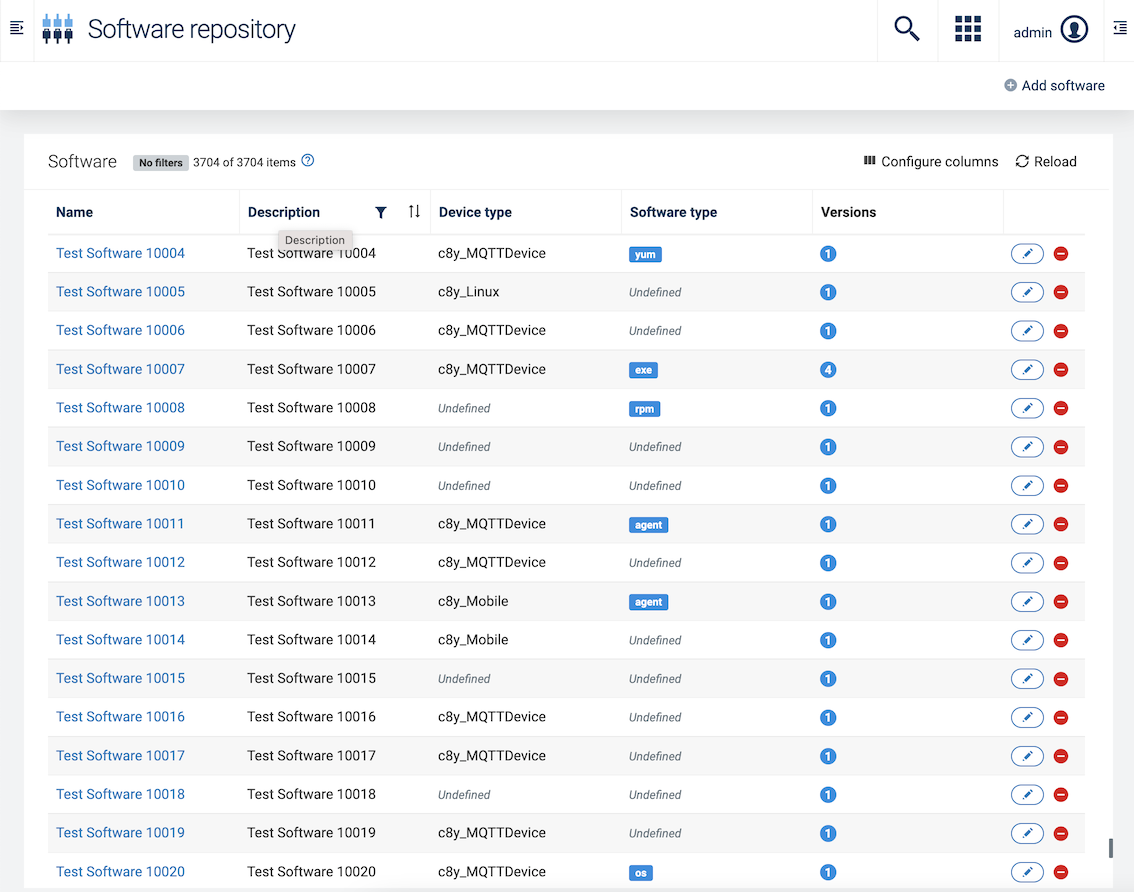Open the application switcher grid
Screen dimensions: 1134x892
(968, 30)
